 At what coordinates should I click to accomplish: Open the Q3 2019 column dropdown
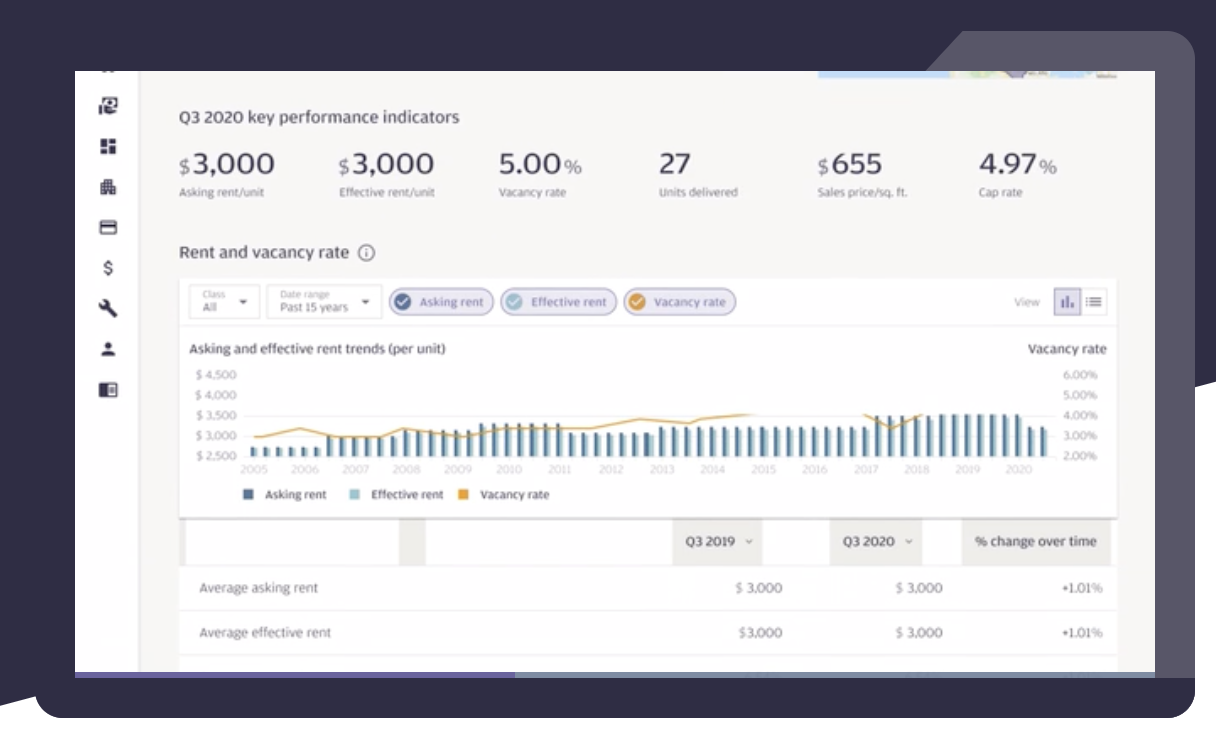(x=718, y=542)
